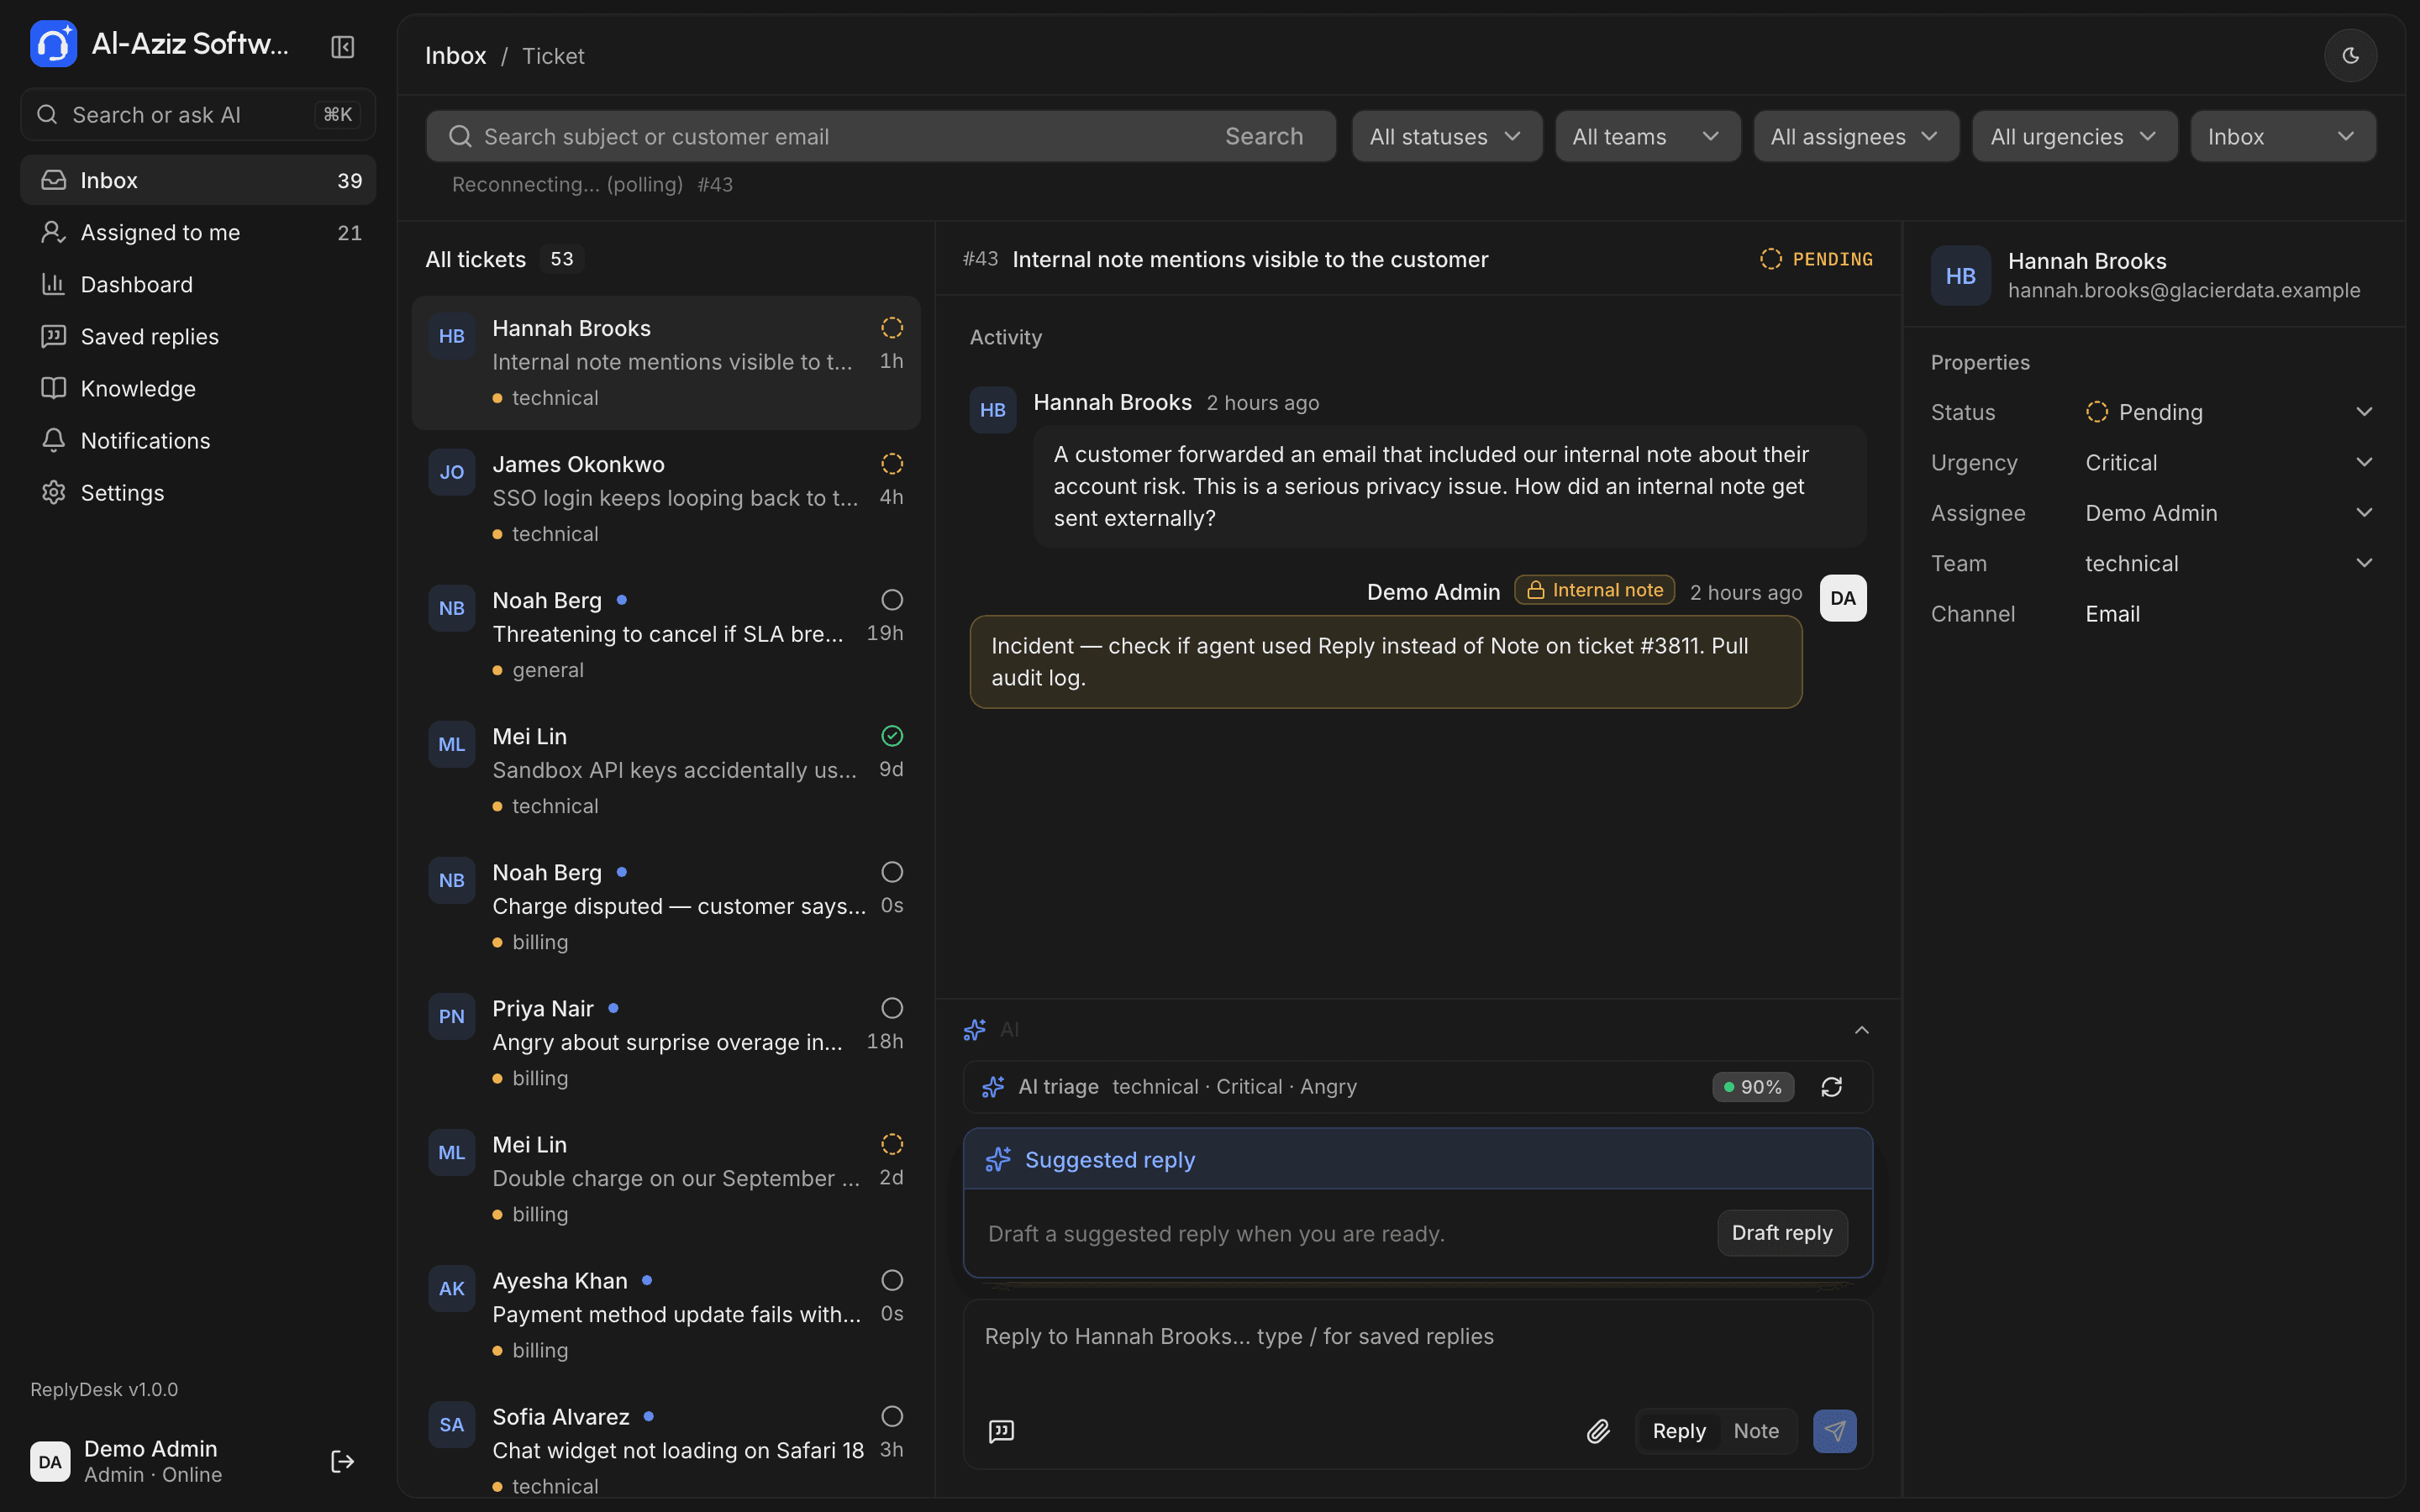Open Settings from the sidebar

[x=198, y=492]
